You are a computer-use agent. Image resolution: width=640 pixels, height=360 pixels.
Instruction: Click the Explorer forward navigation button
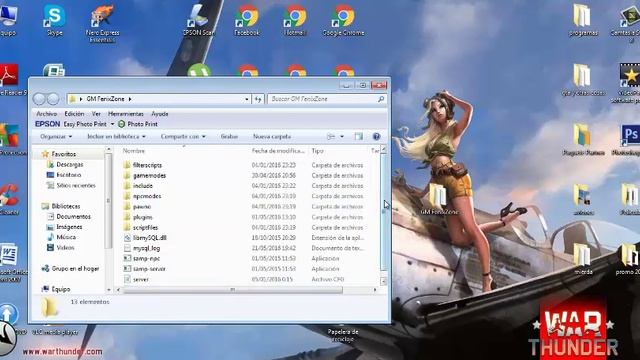pos(53,99)
